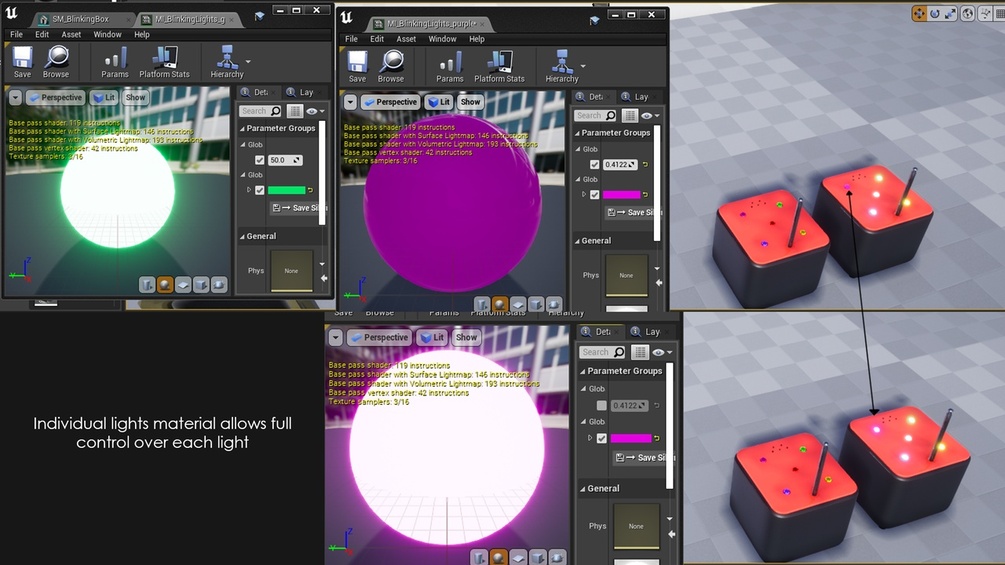The image size is (1005, 565).
Task: Toggle the 0.4122 checkbox in top purple window
Action: pos(595,165)
